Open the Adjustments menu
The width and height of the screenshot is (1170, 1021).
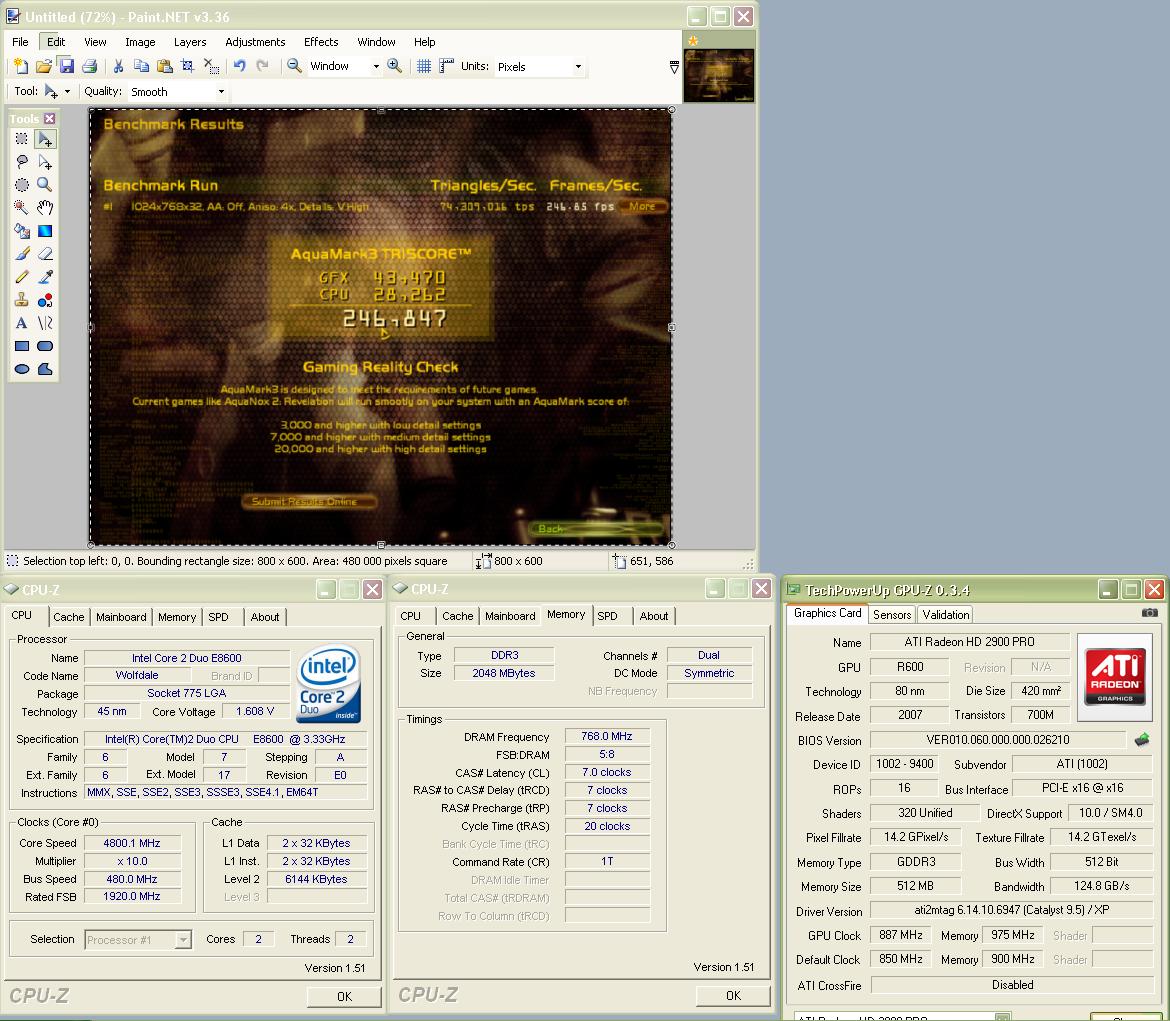pyautogui.click(x=254, y=42)
